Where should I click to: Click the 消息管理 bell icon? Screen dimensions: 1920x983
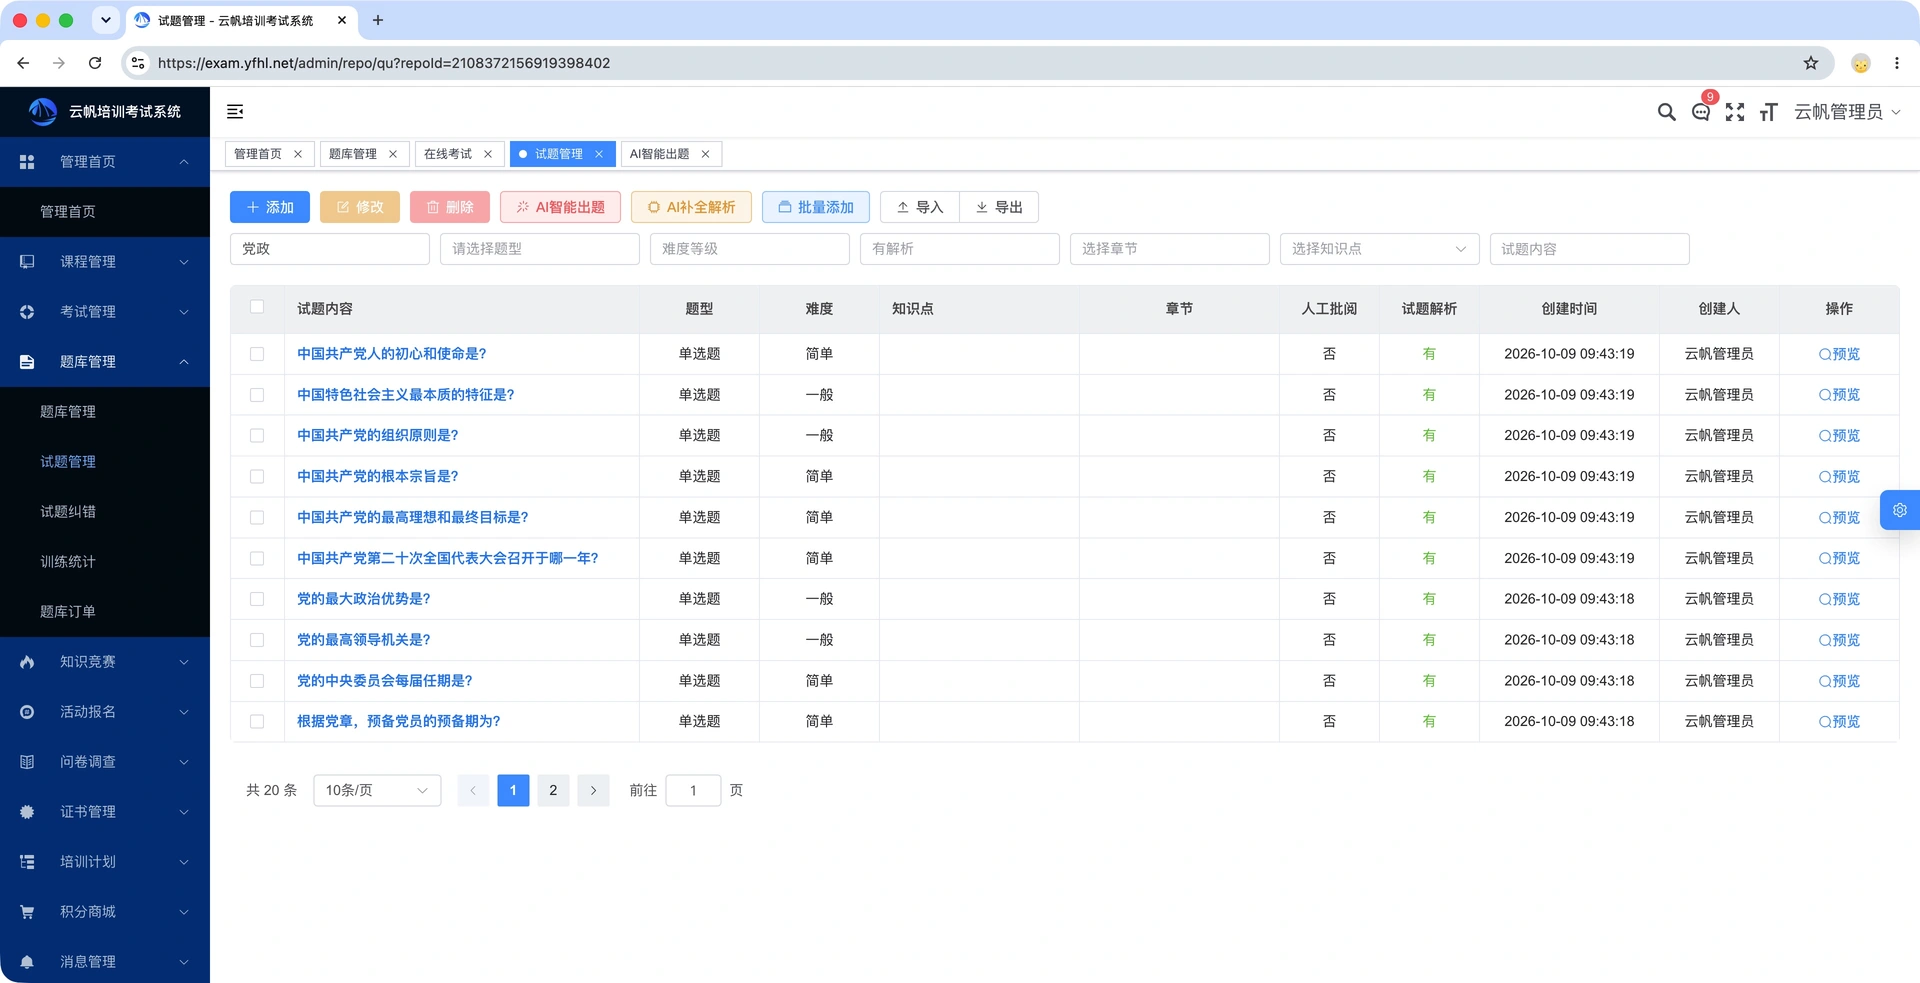[27, 962]
